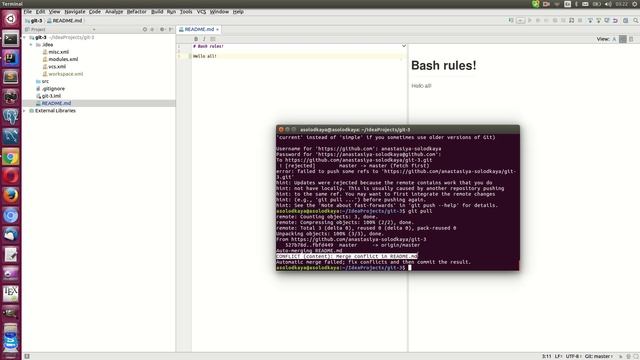Click tool windows quick-access icon in status bar
640x360 pixels.
tap(27, 356)
